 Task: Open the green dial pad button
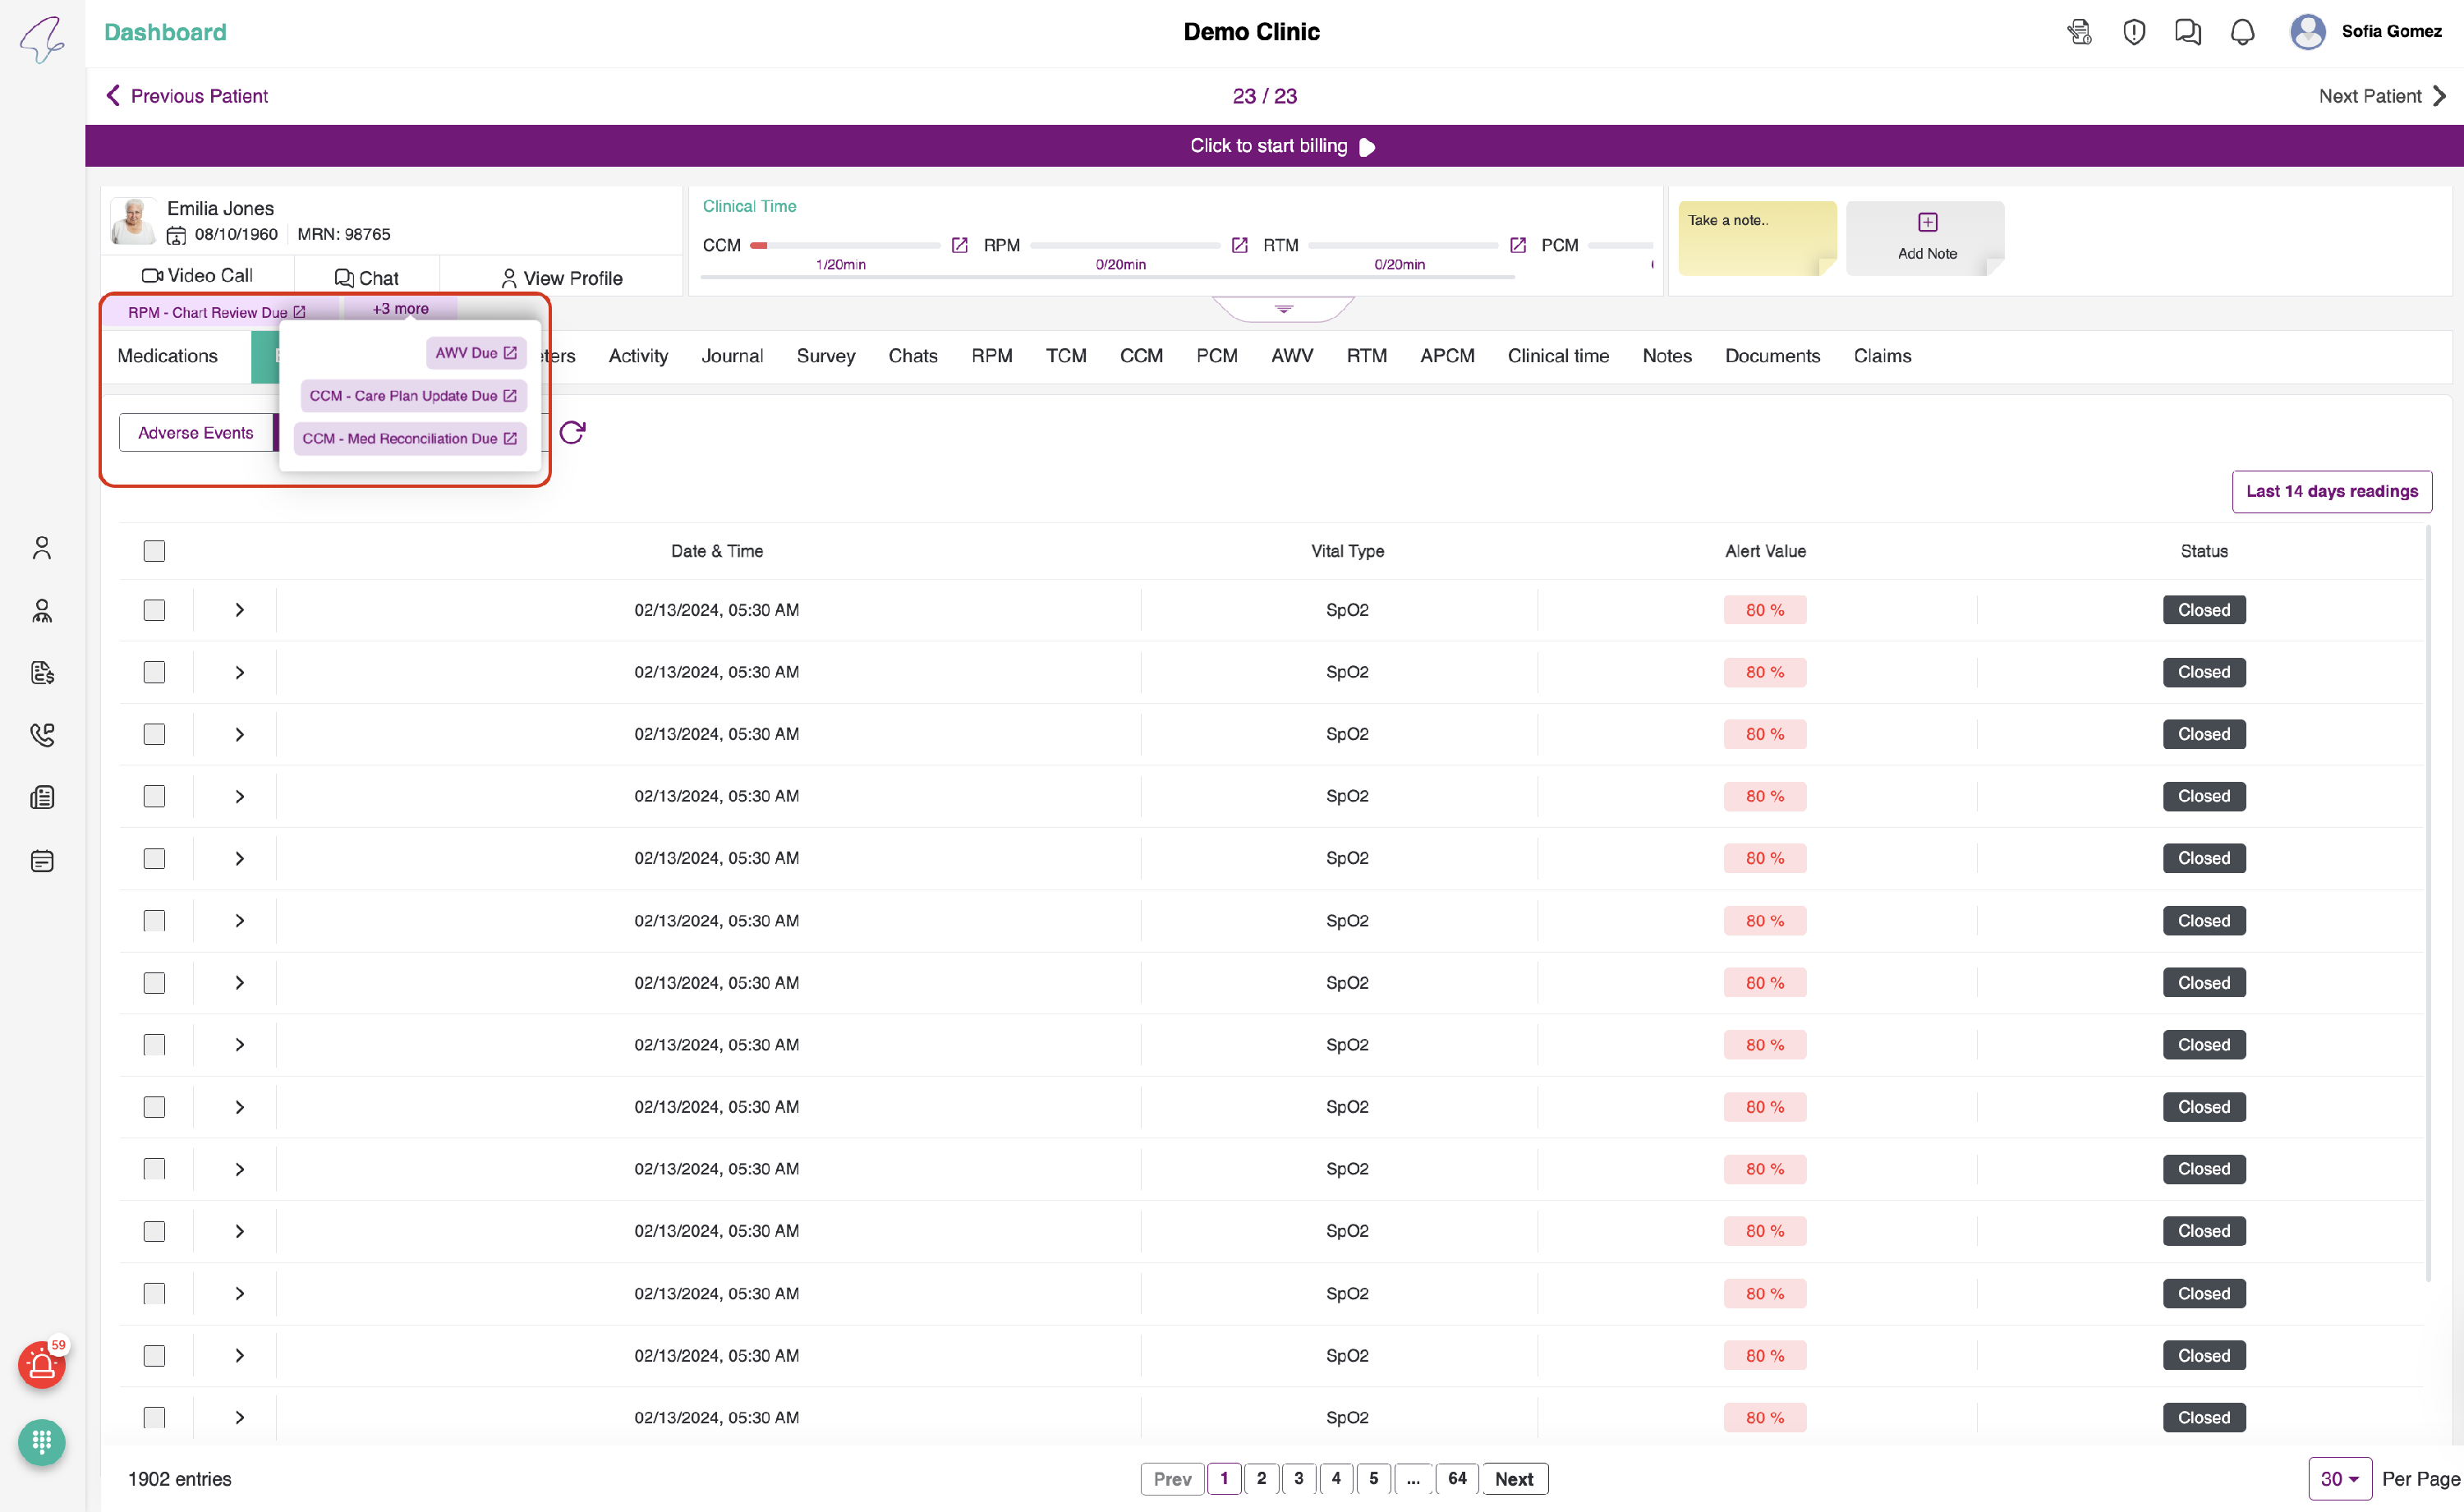coord(41,1442)
